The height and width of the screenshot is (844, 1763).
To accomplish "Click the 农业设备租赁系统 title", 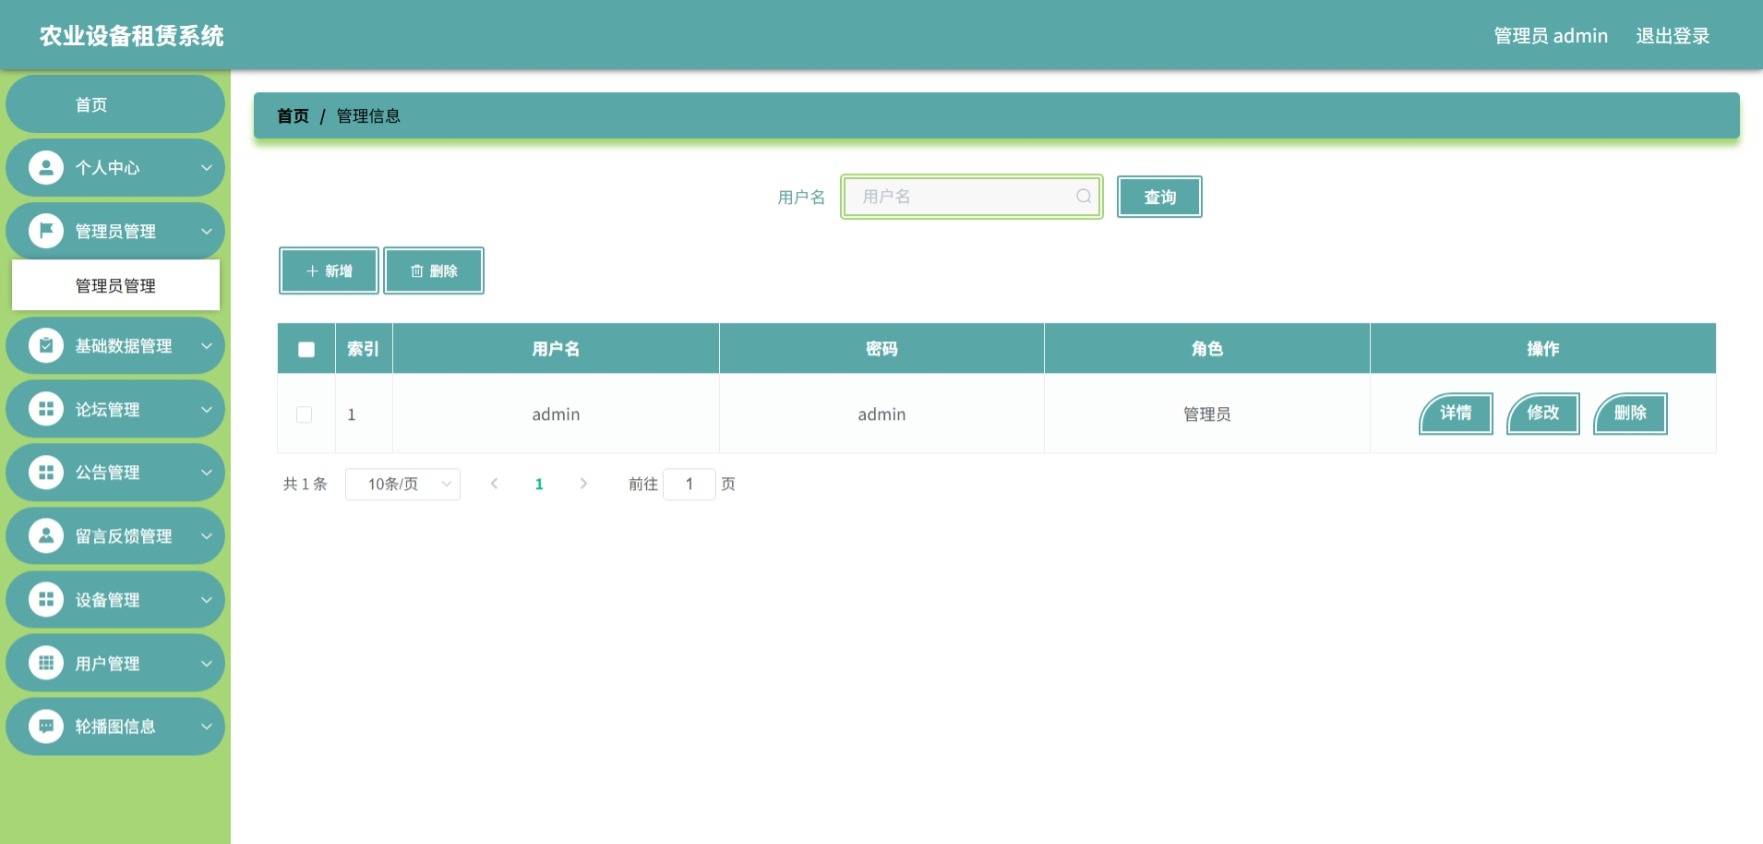I will point(132,36).
